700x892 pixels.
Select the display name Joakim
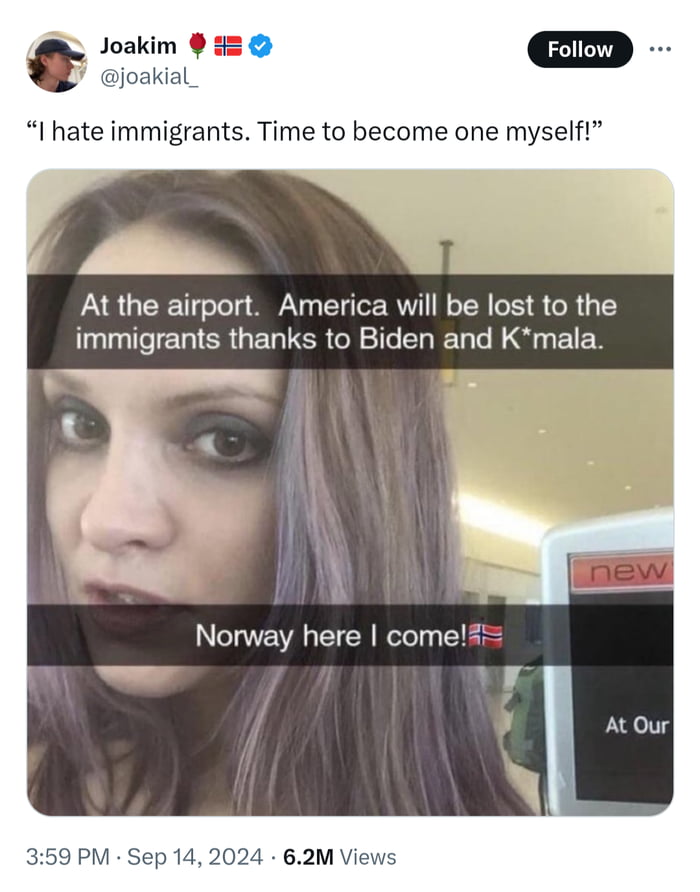[x=138, y=46]
